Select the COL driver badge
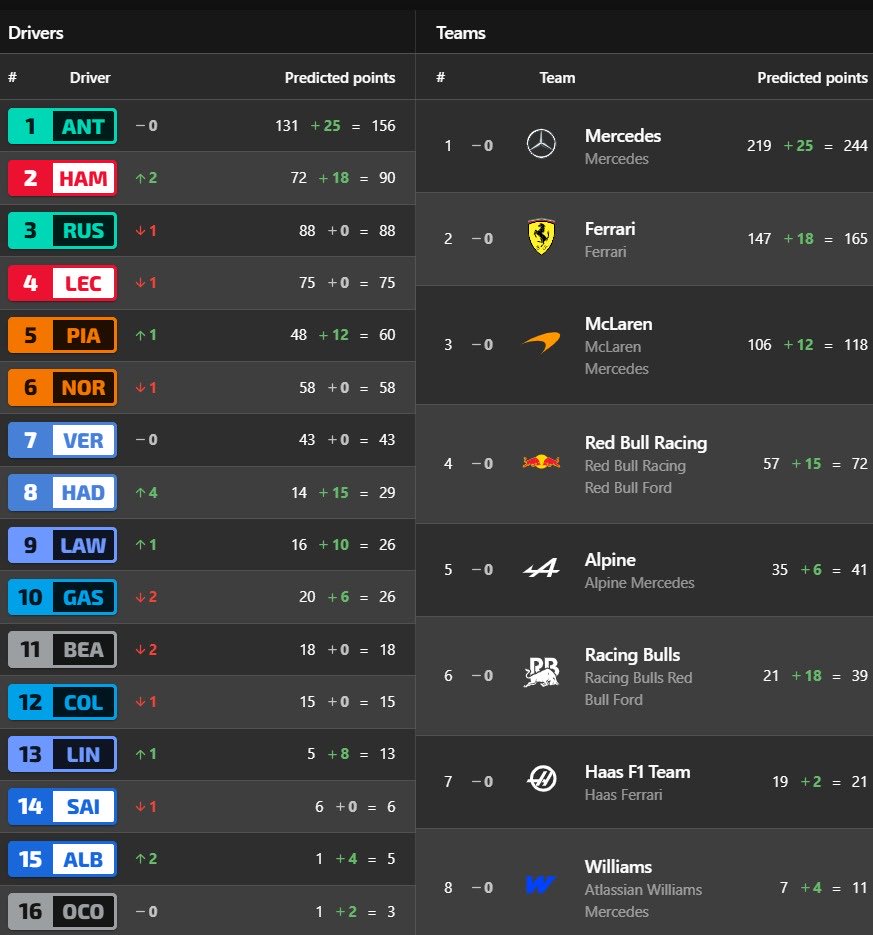The width and height of the screenshot is (873, 935). click(x=62, y=702)
